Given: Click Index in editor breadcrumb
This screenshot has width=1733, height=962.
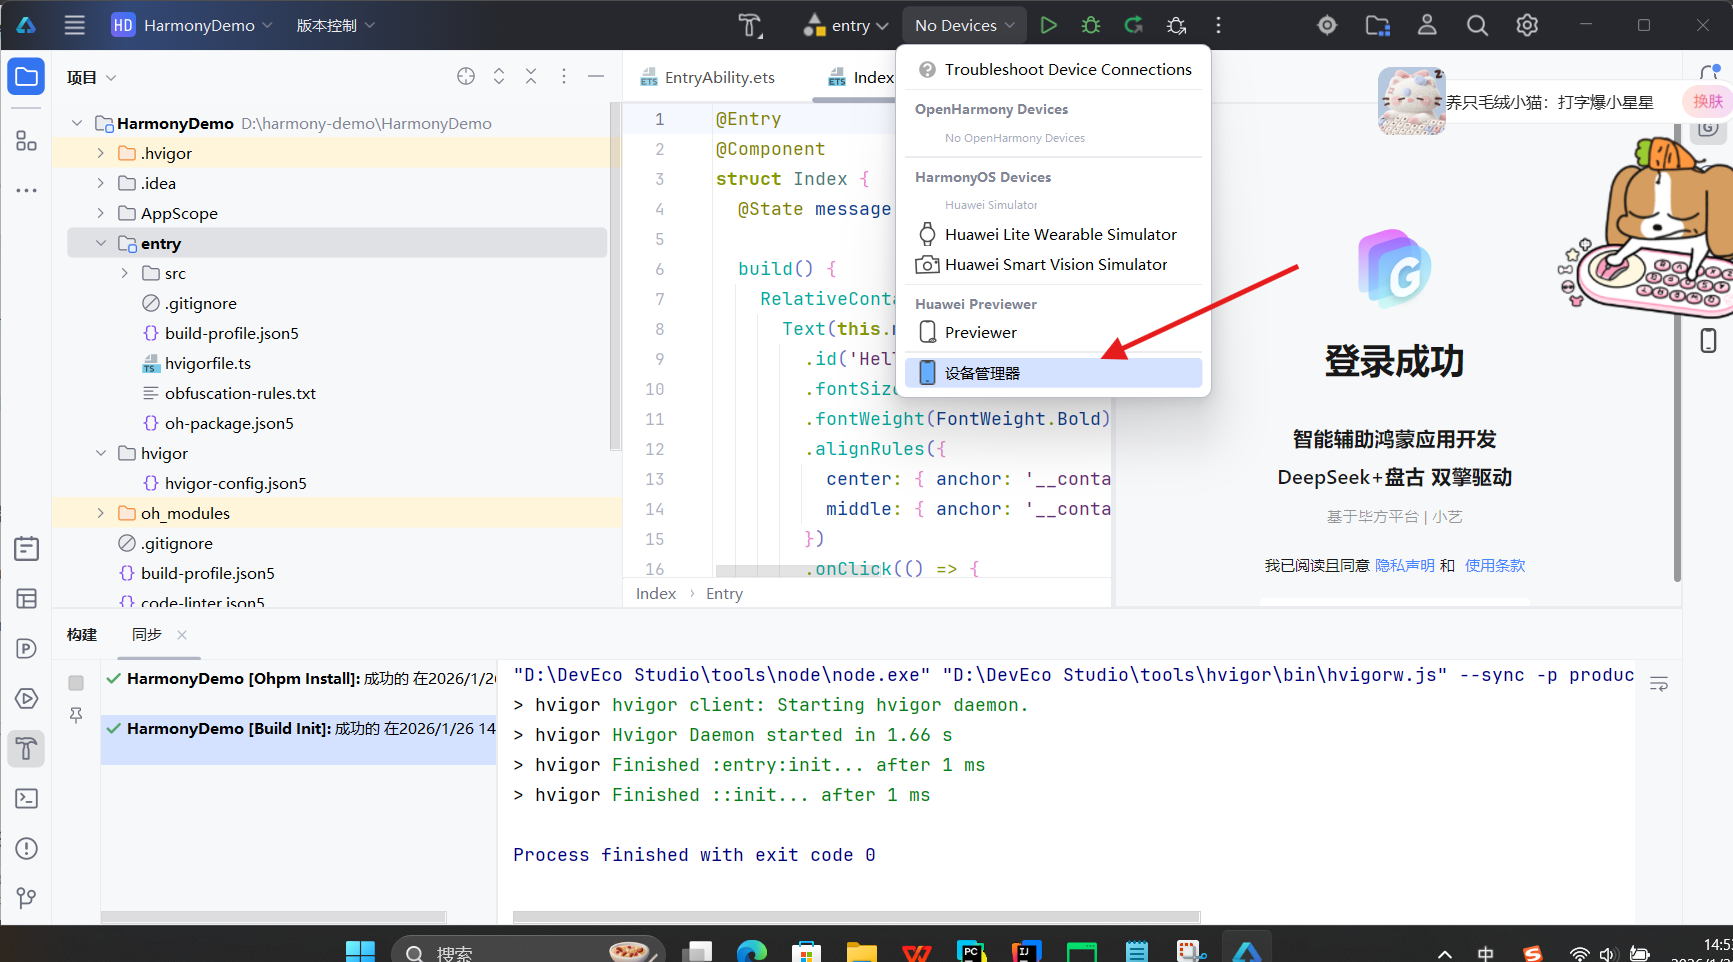Looking at the screenshot, I should tap(656, 593).
